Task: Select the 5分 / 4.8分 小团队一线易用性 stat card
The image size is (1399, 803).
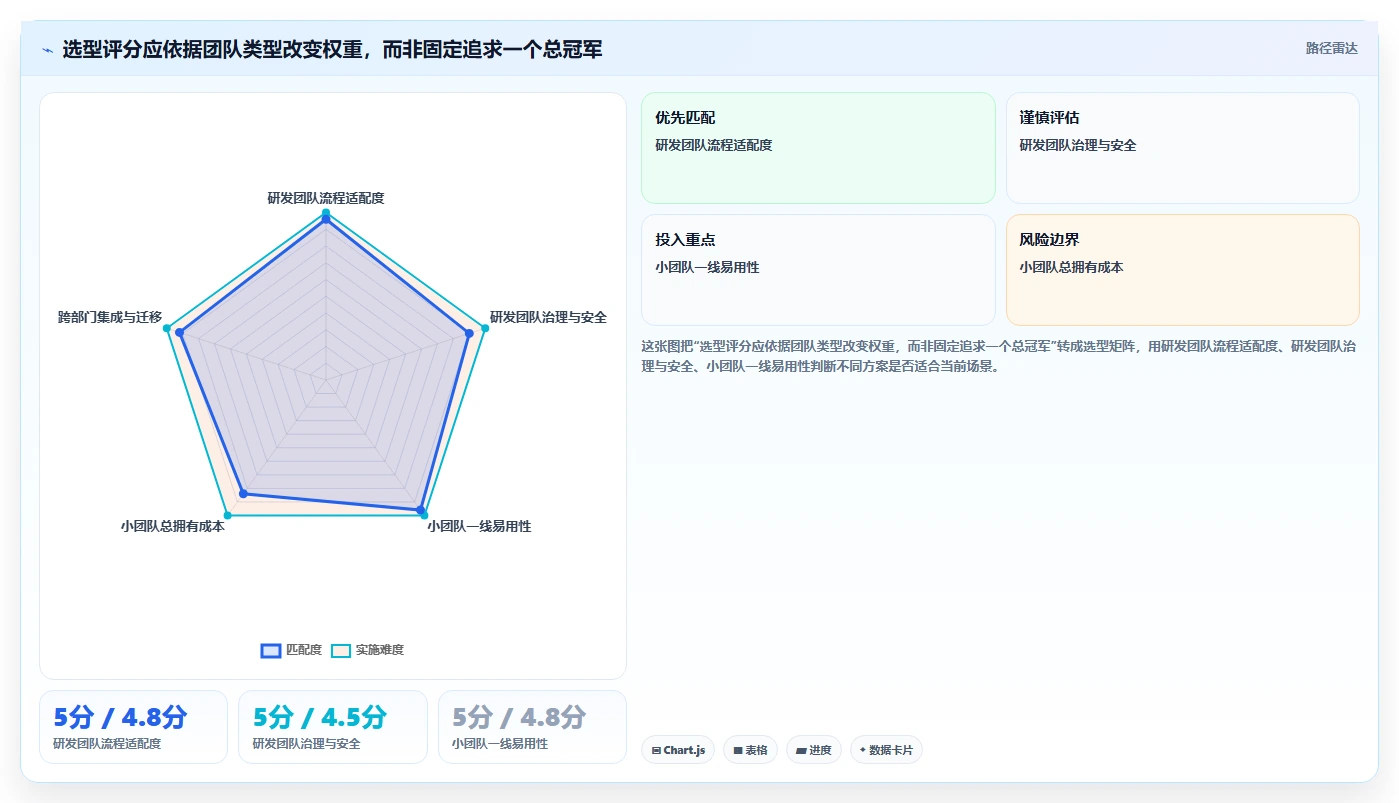Action: [532, 727]
